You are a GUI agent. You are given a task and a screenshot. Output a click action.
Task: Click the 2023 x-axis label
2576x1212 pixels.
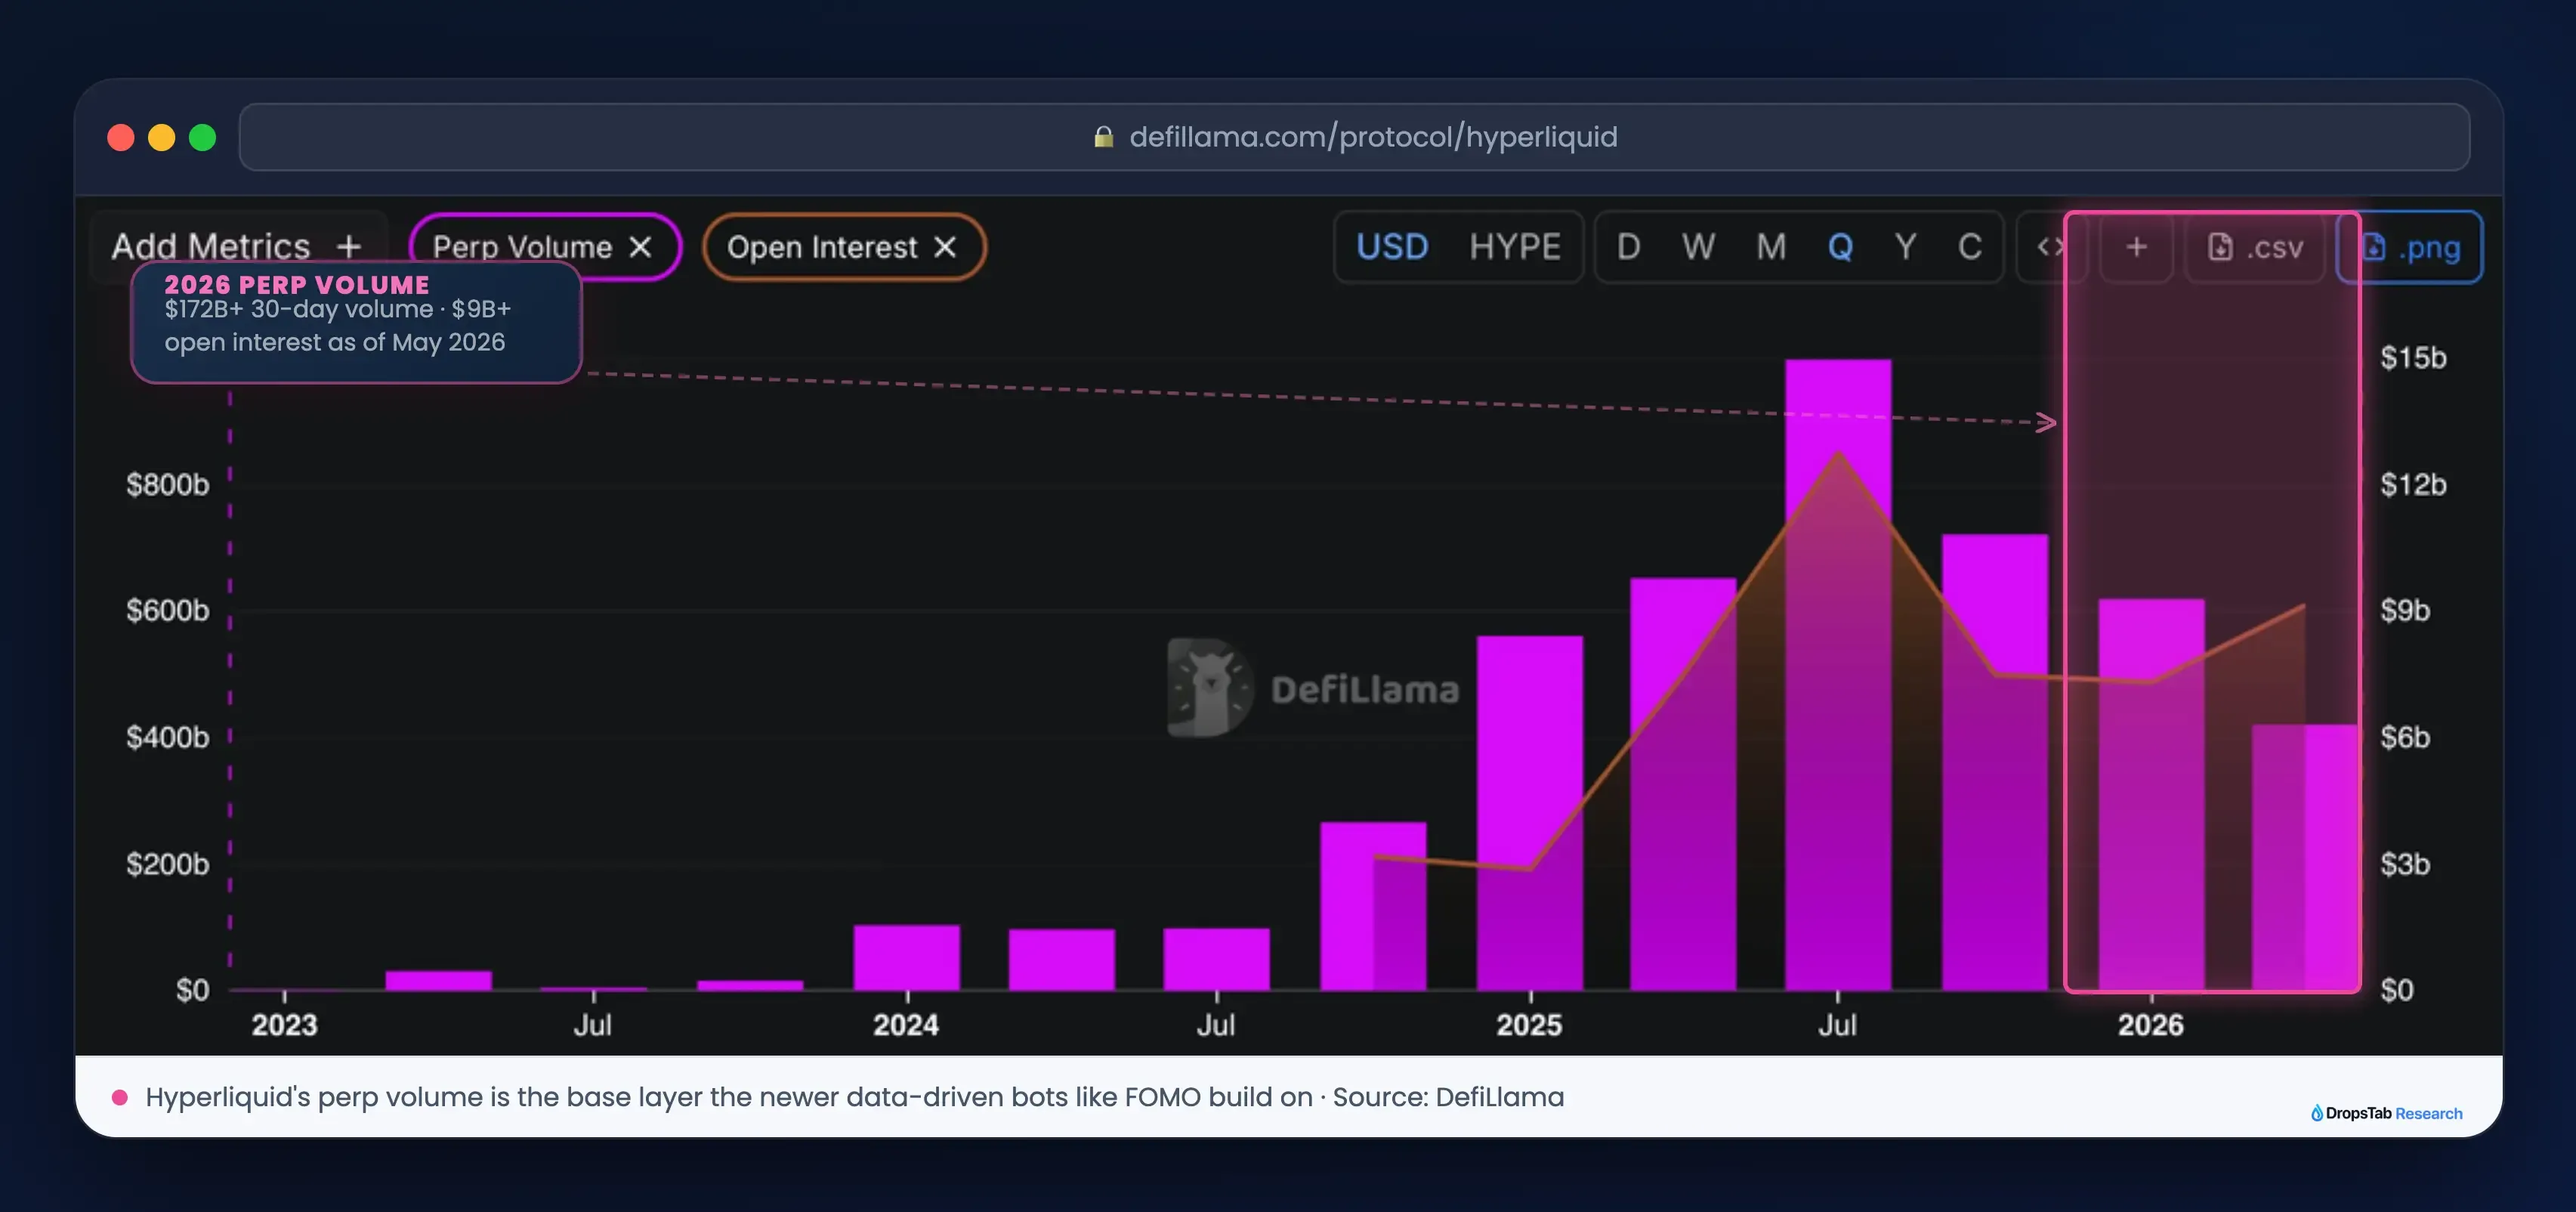285,1025
